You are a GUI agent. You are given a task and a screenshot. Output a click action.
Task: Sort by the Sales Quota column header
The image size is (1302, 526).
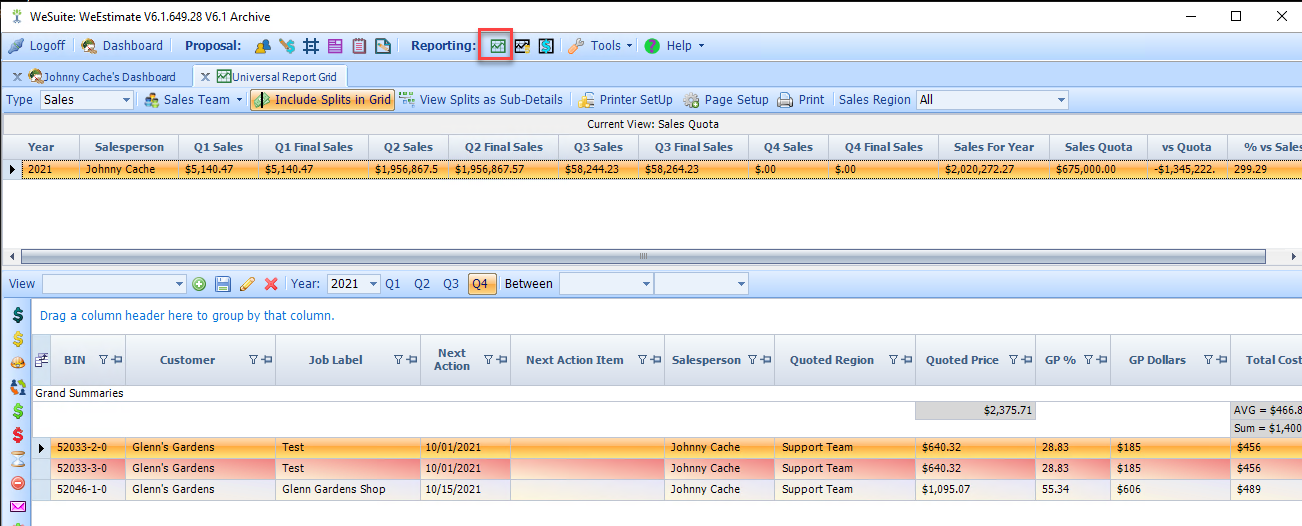(1099, 147)
